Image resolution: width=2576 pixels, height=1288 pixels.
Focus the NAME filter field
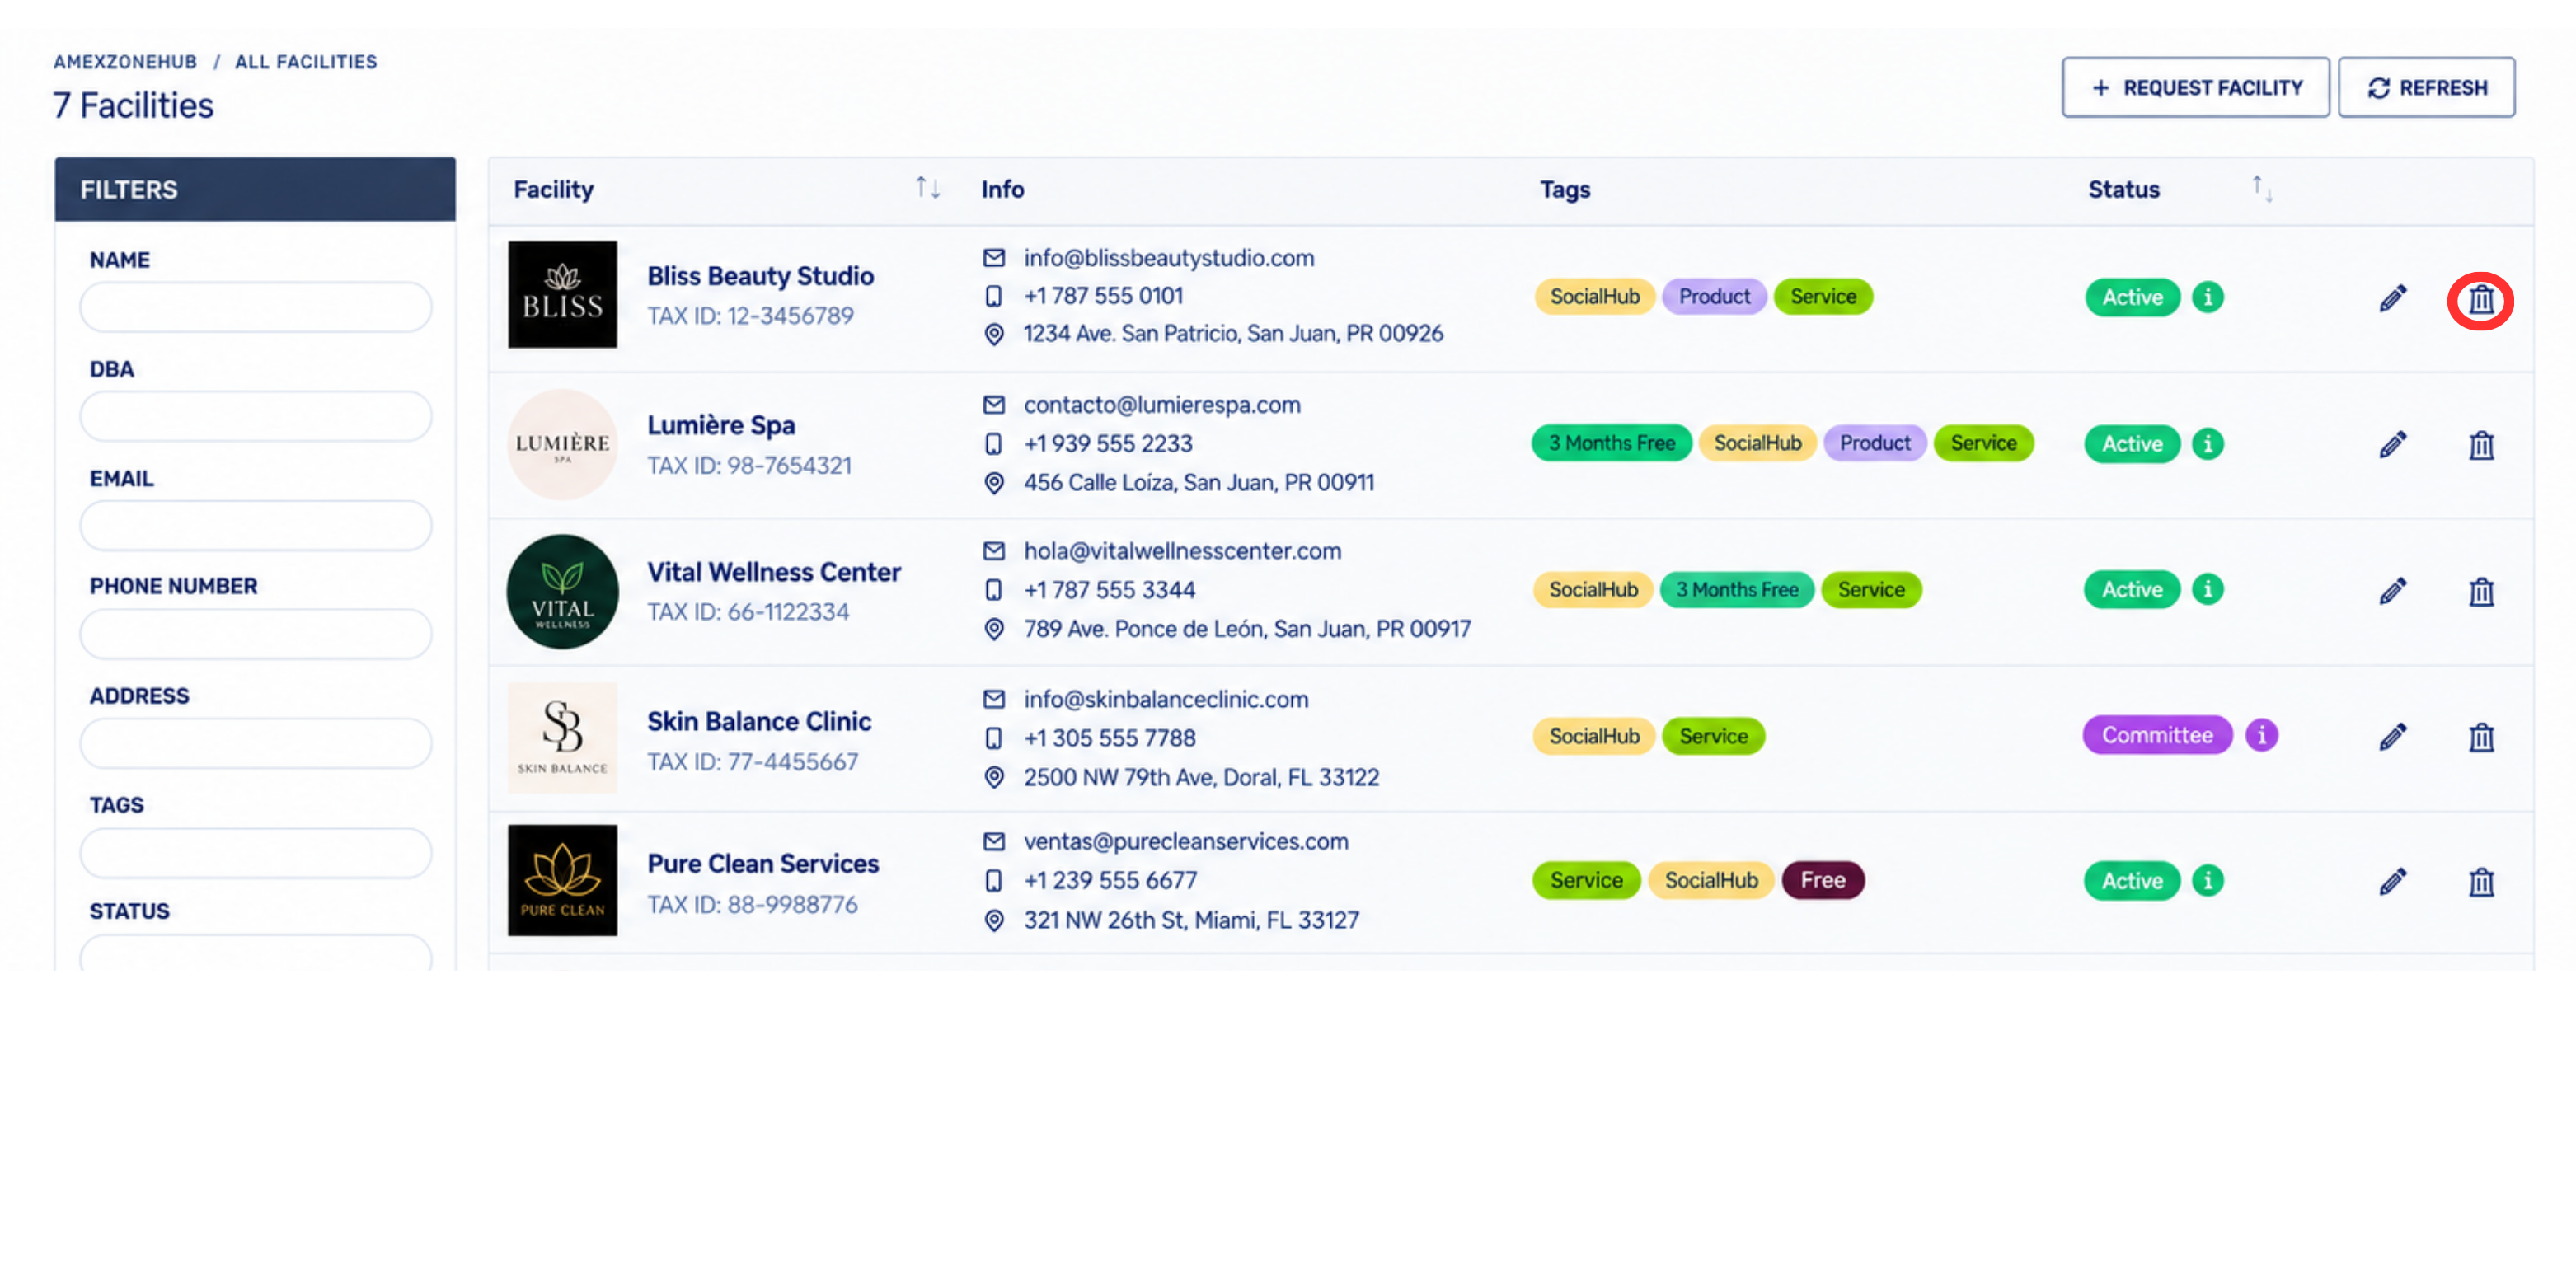click(x=256, y=307)
